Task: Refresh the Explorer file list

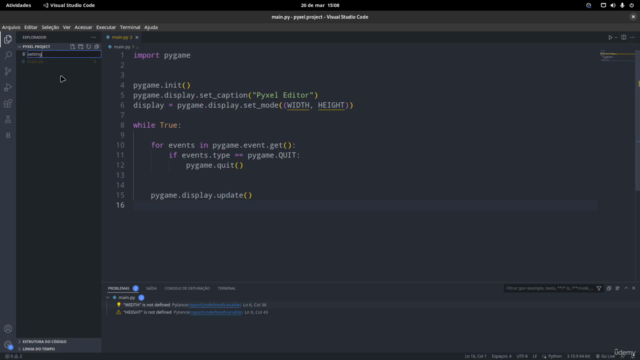Action: pos(89,47)
